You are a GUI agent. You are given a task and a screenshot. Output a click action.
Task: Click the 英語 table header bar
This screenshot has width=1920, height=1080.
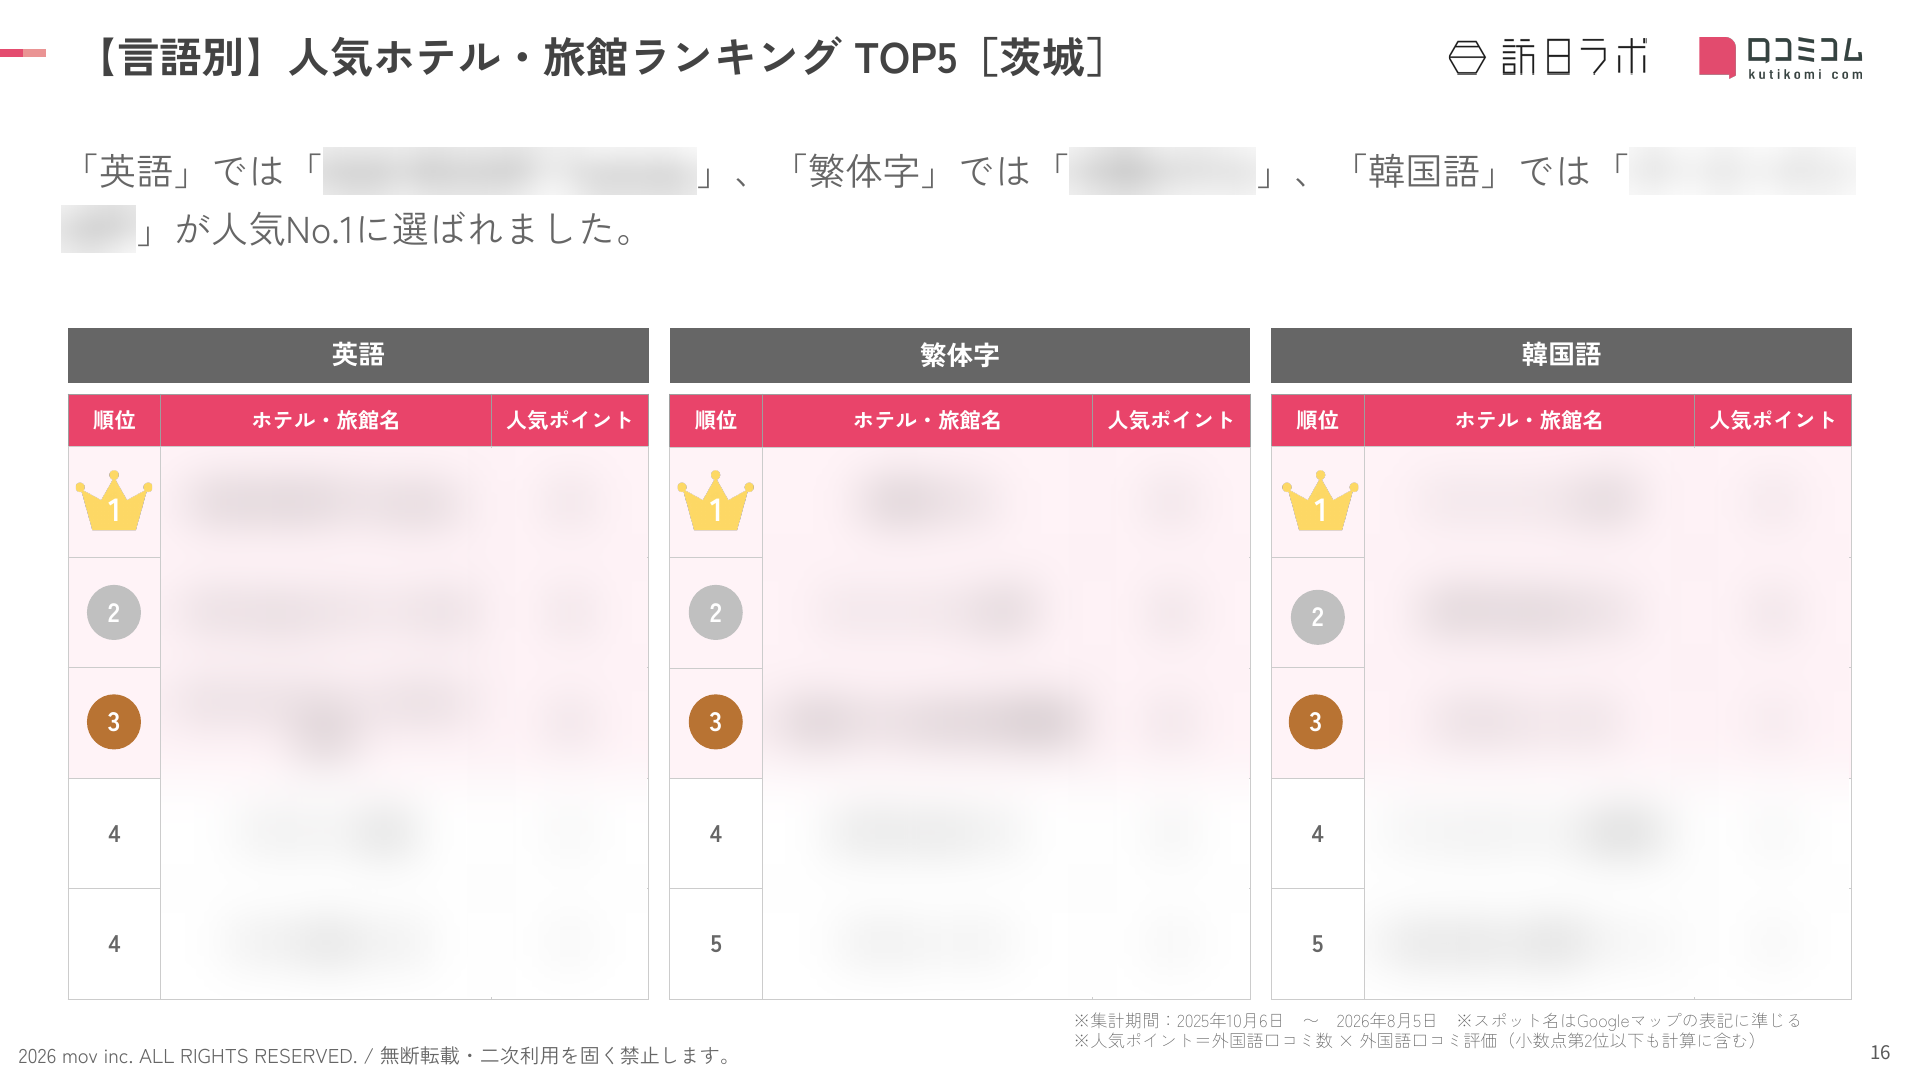click(358, 355)
